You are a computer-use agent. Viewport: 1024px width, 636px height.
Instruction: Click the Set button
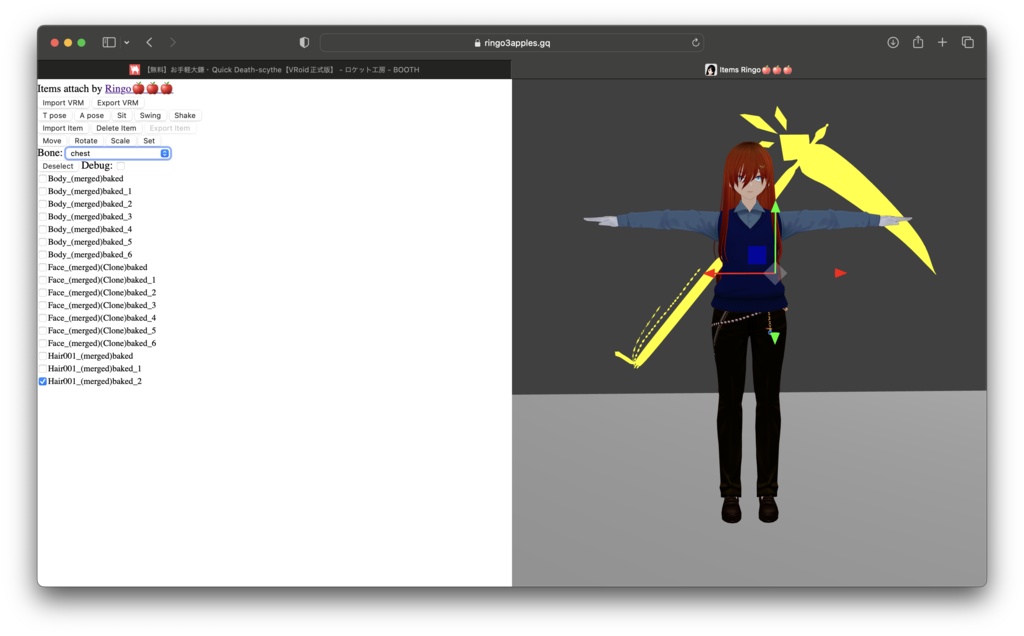pos(149,140)
